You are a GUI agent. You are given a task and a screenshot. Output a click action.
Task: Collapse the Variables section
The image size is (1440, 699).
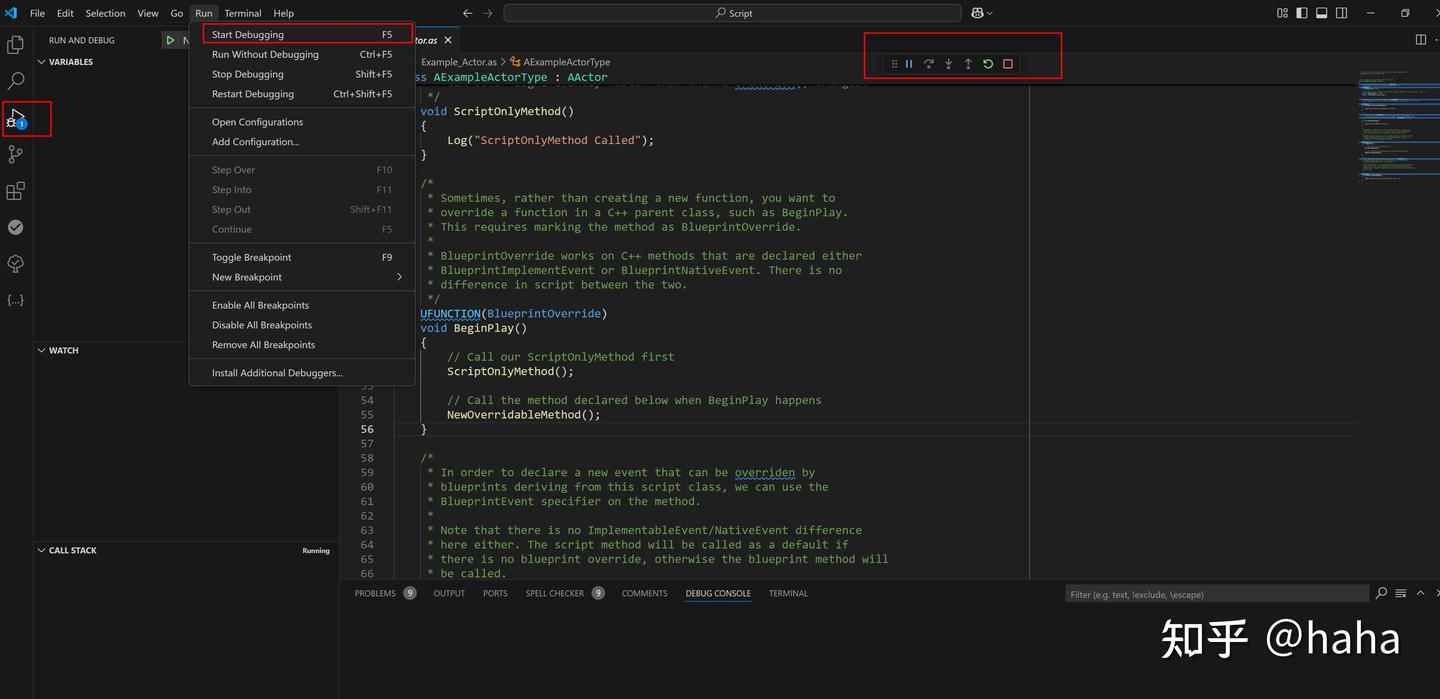tap(42, 61)
